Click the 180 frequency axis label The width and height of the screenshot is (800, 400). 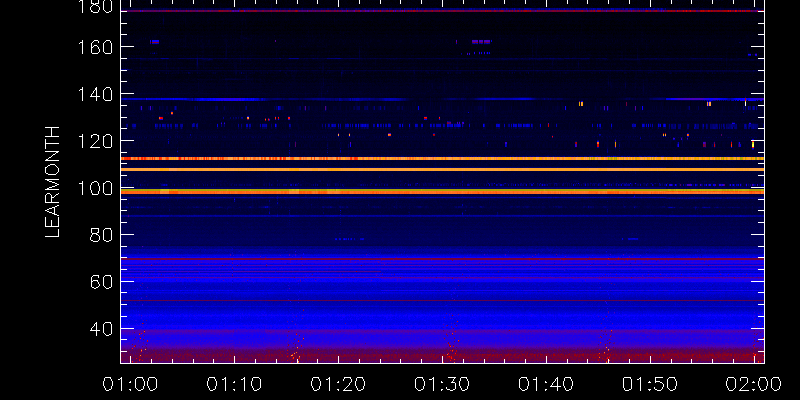[x=94, y=7]
